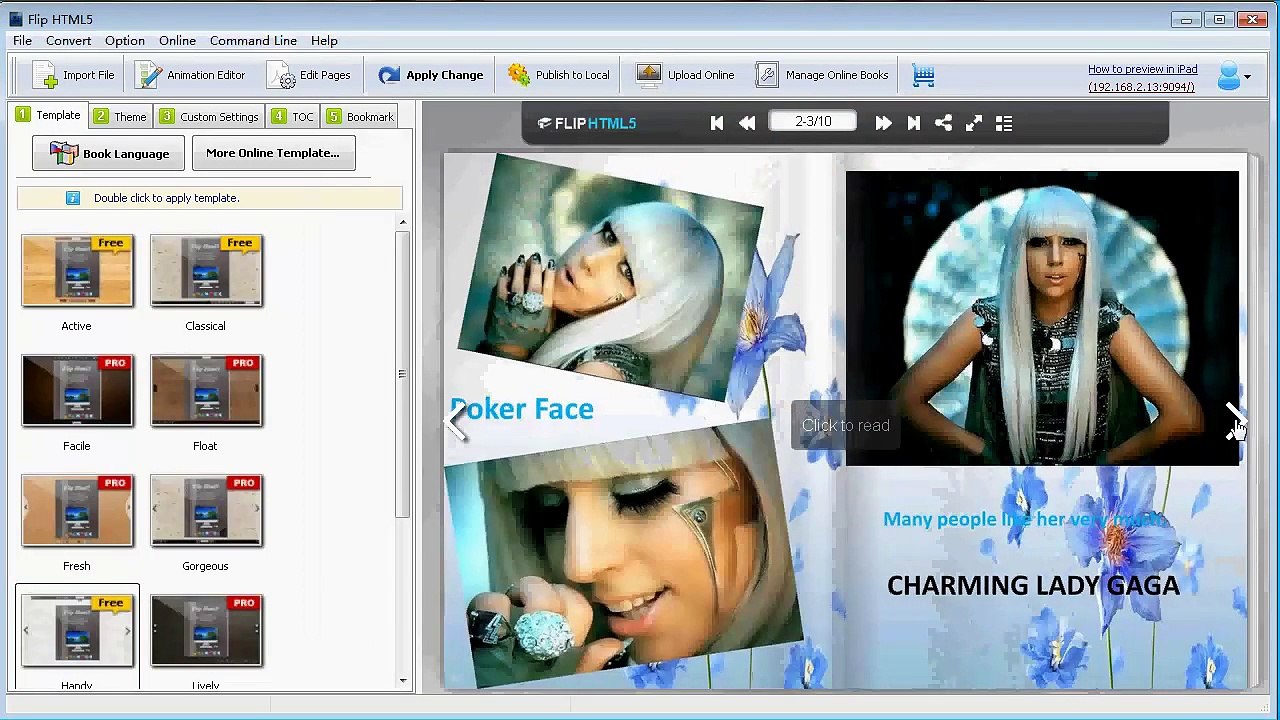The image size is (1280, 720).
Task: Go to first page in viewer
Action: (x=717, y=123)
